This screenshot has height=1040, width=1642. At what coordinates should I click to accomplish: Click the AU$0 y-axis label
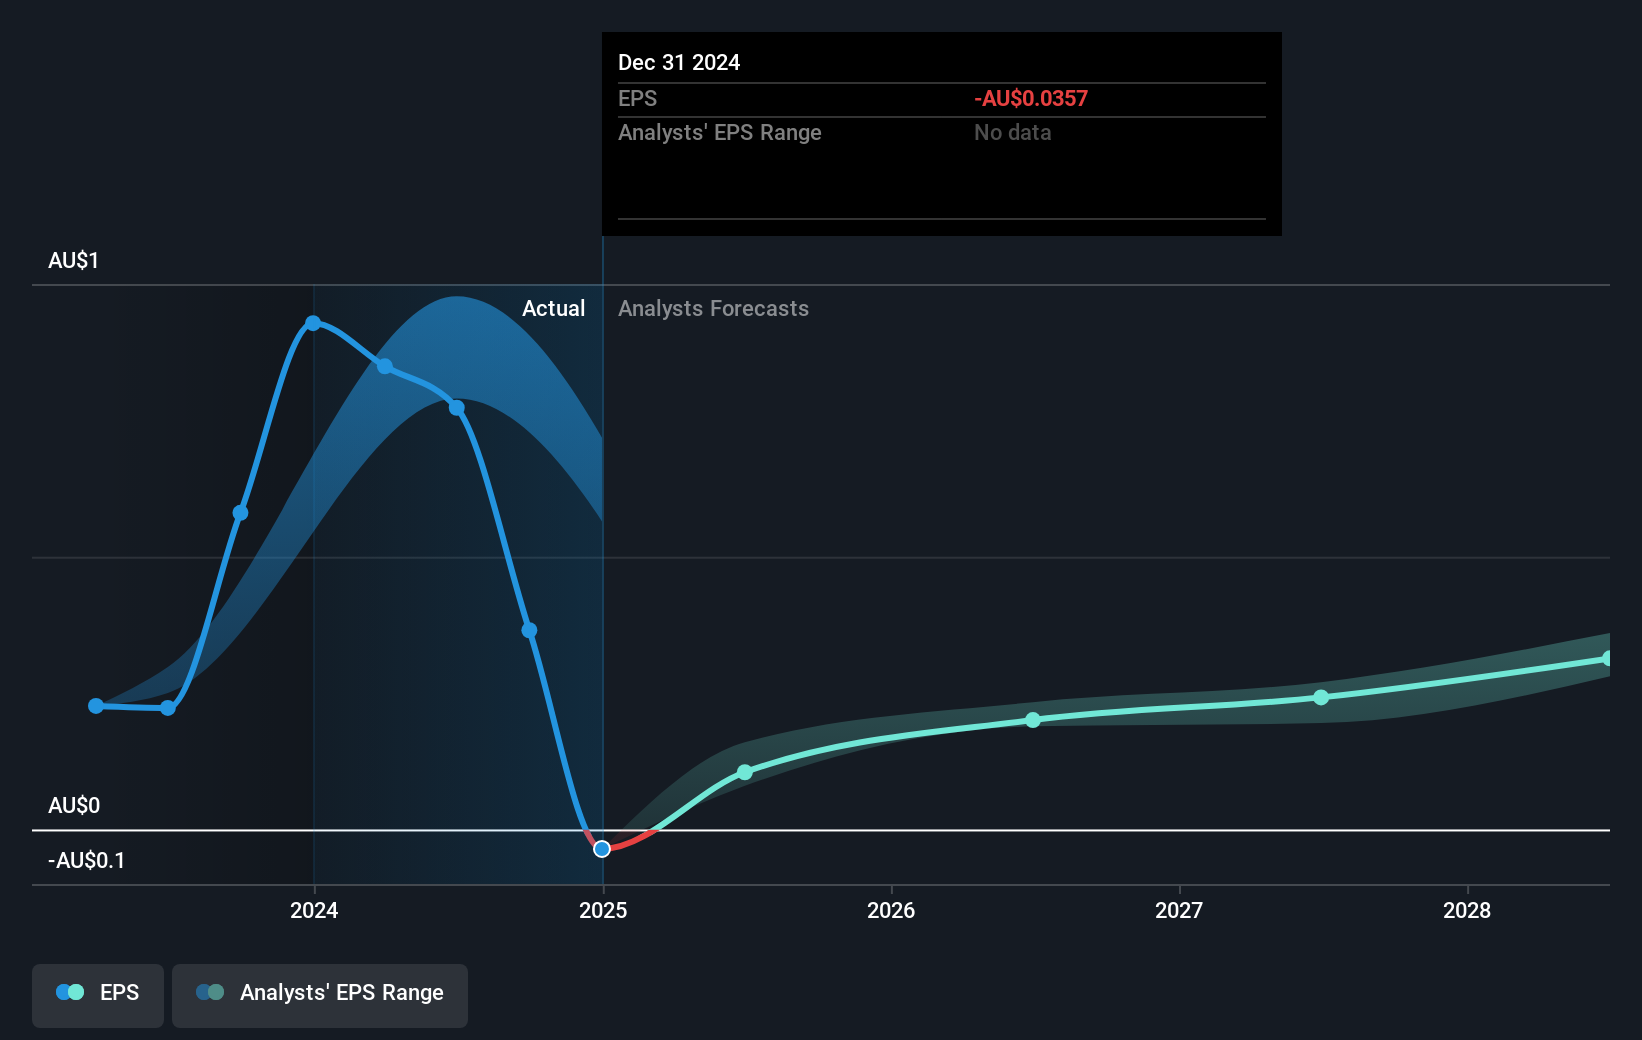(74, 805)
